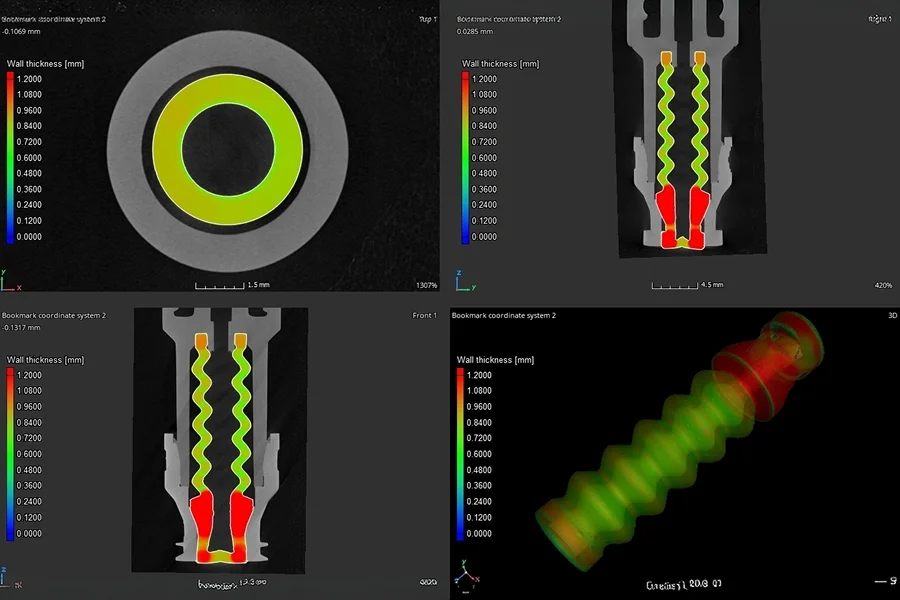Click the 0.1200 legend value in the 3D pane
Viewport: 900px width, 600px height.
[479, 517]
